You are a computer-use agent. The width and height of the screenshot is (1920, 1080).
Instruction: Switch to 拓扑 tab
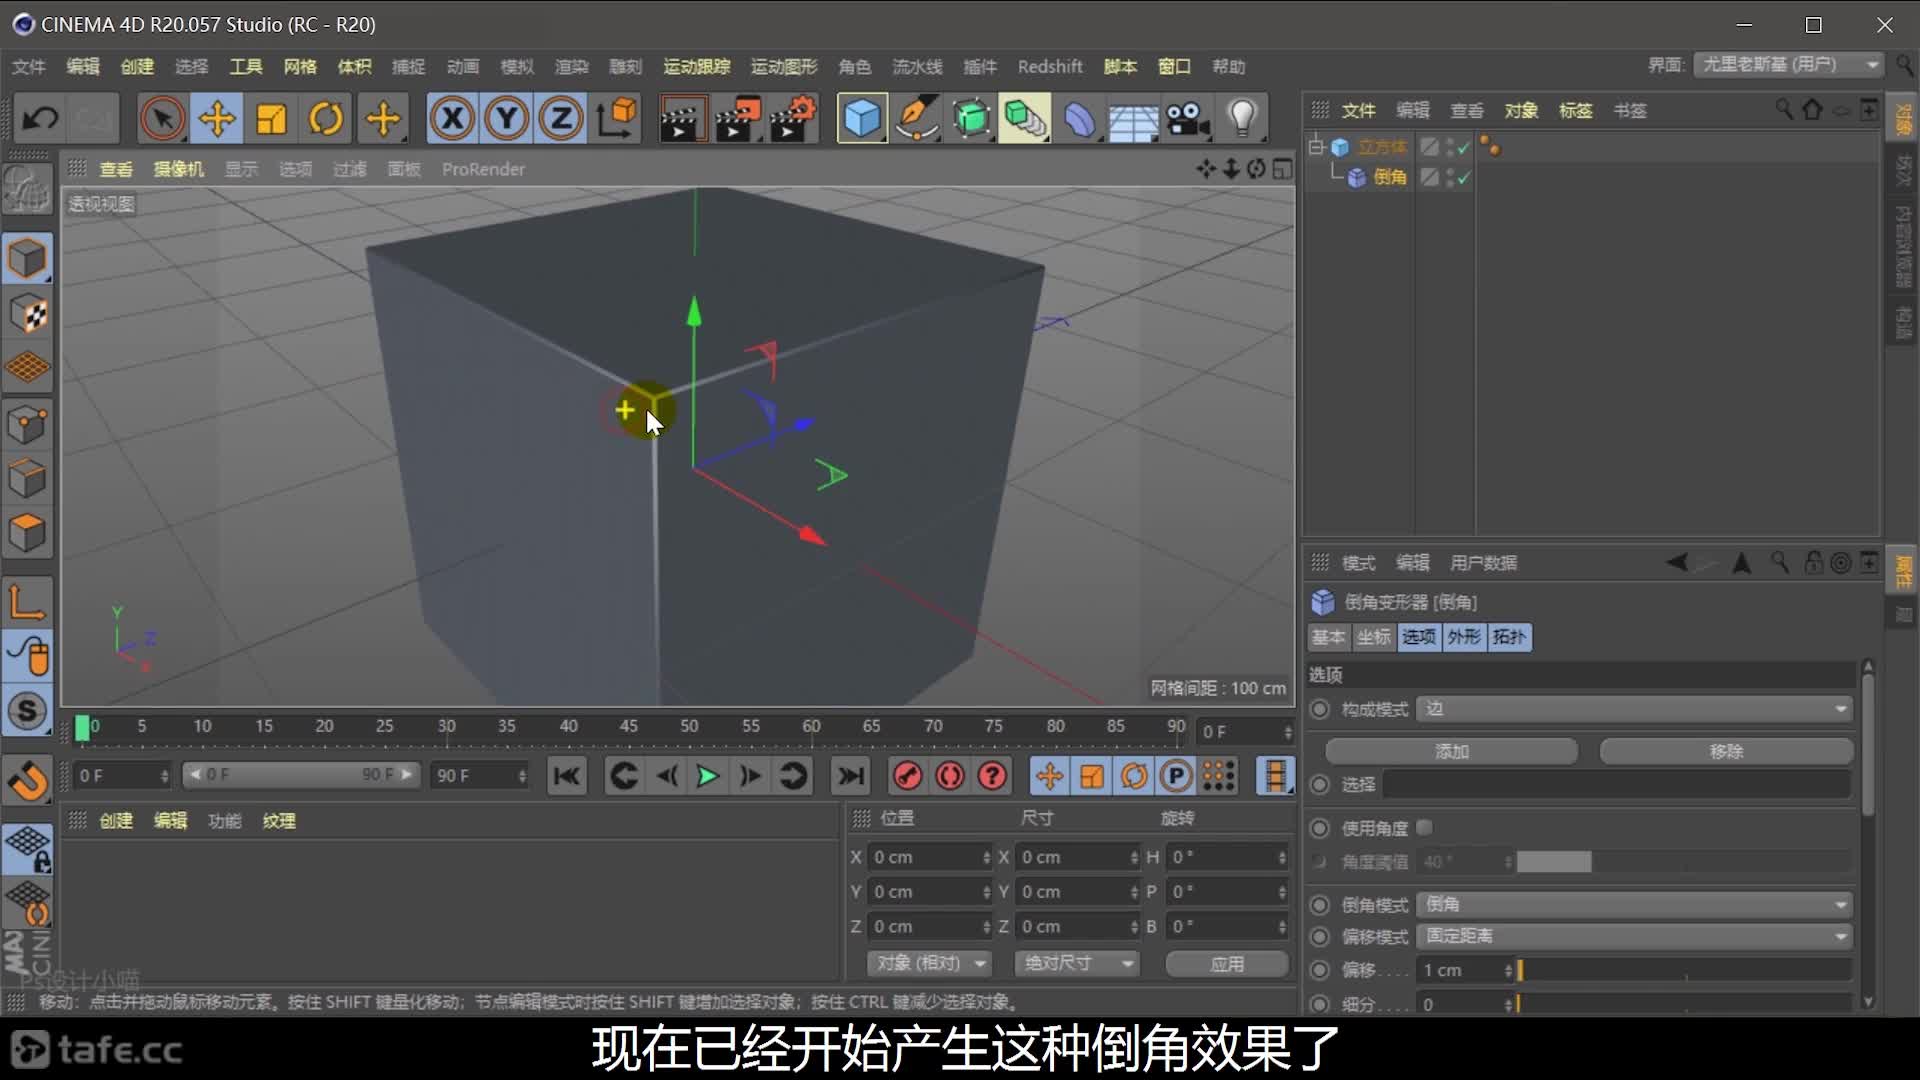click(x=1509, y=637)
